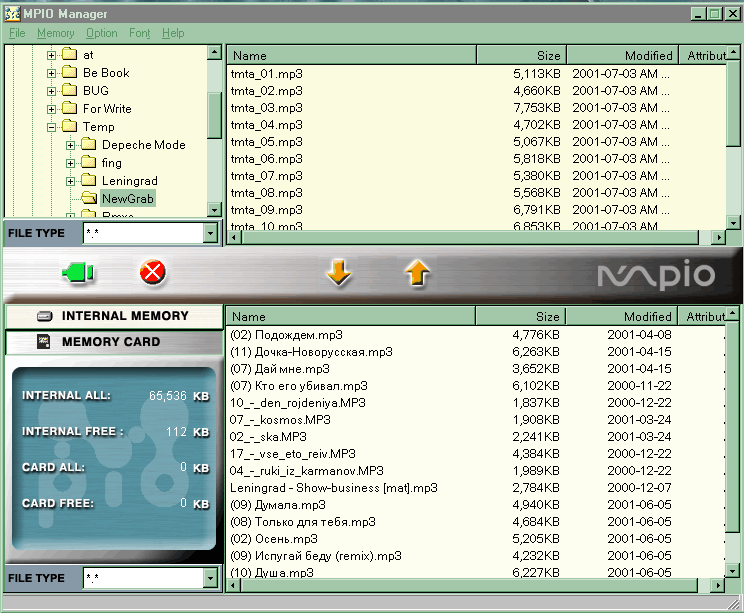The height and width of the screenshot is (613, 744).
Task: Click upper file list horizontal scroll right arrow
Action: pos(719,237)
